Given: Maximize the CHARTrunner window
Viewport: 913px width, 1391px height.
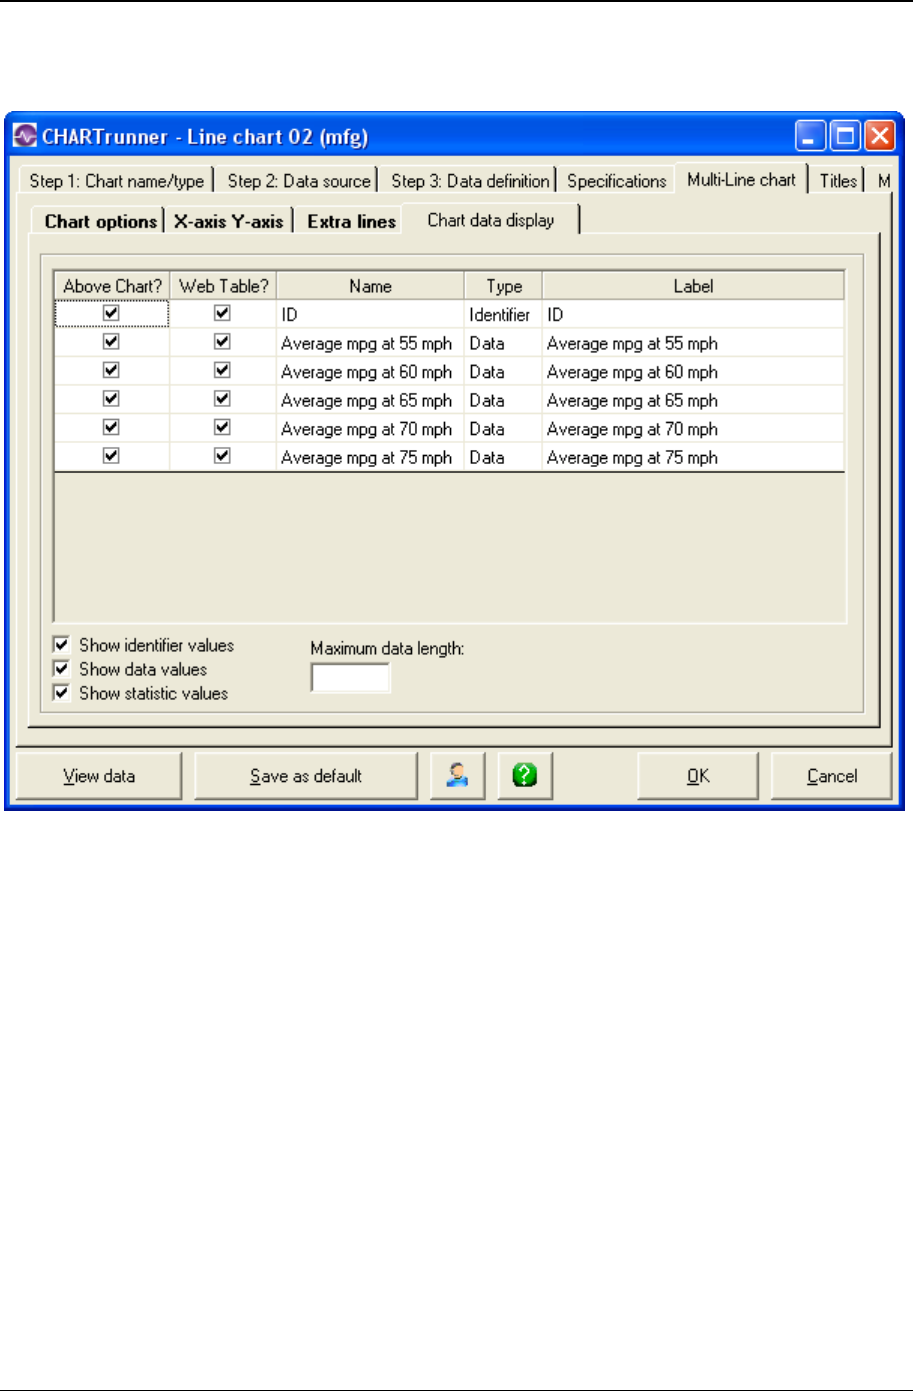Looking at the screenshot, I should 845,136.
